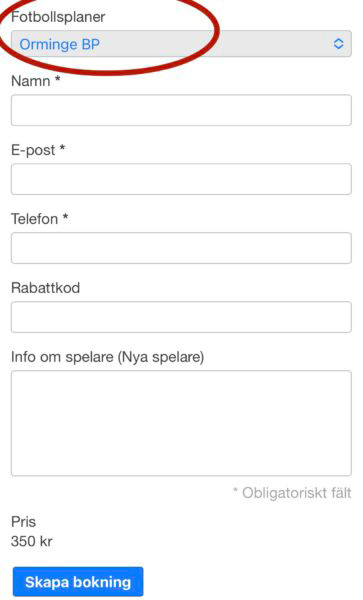Activate the Rabattkod input field
The image size is (363, 600).
181,317
